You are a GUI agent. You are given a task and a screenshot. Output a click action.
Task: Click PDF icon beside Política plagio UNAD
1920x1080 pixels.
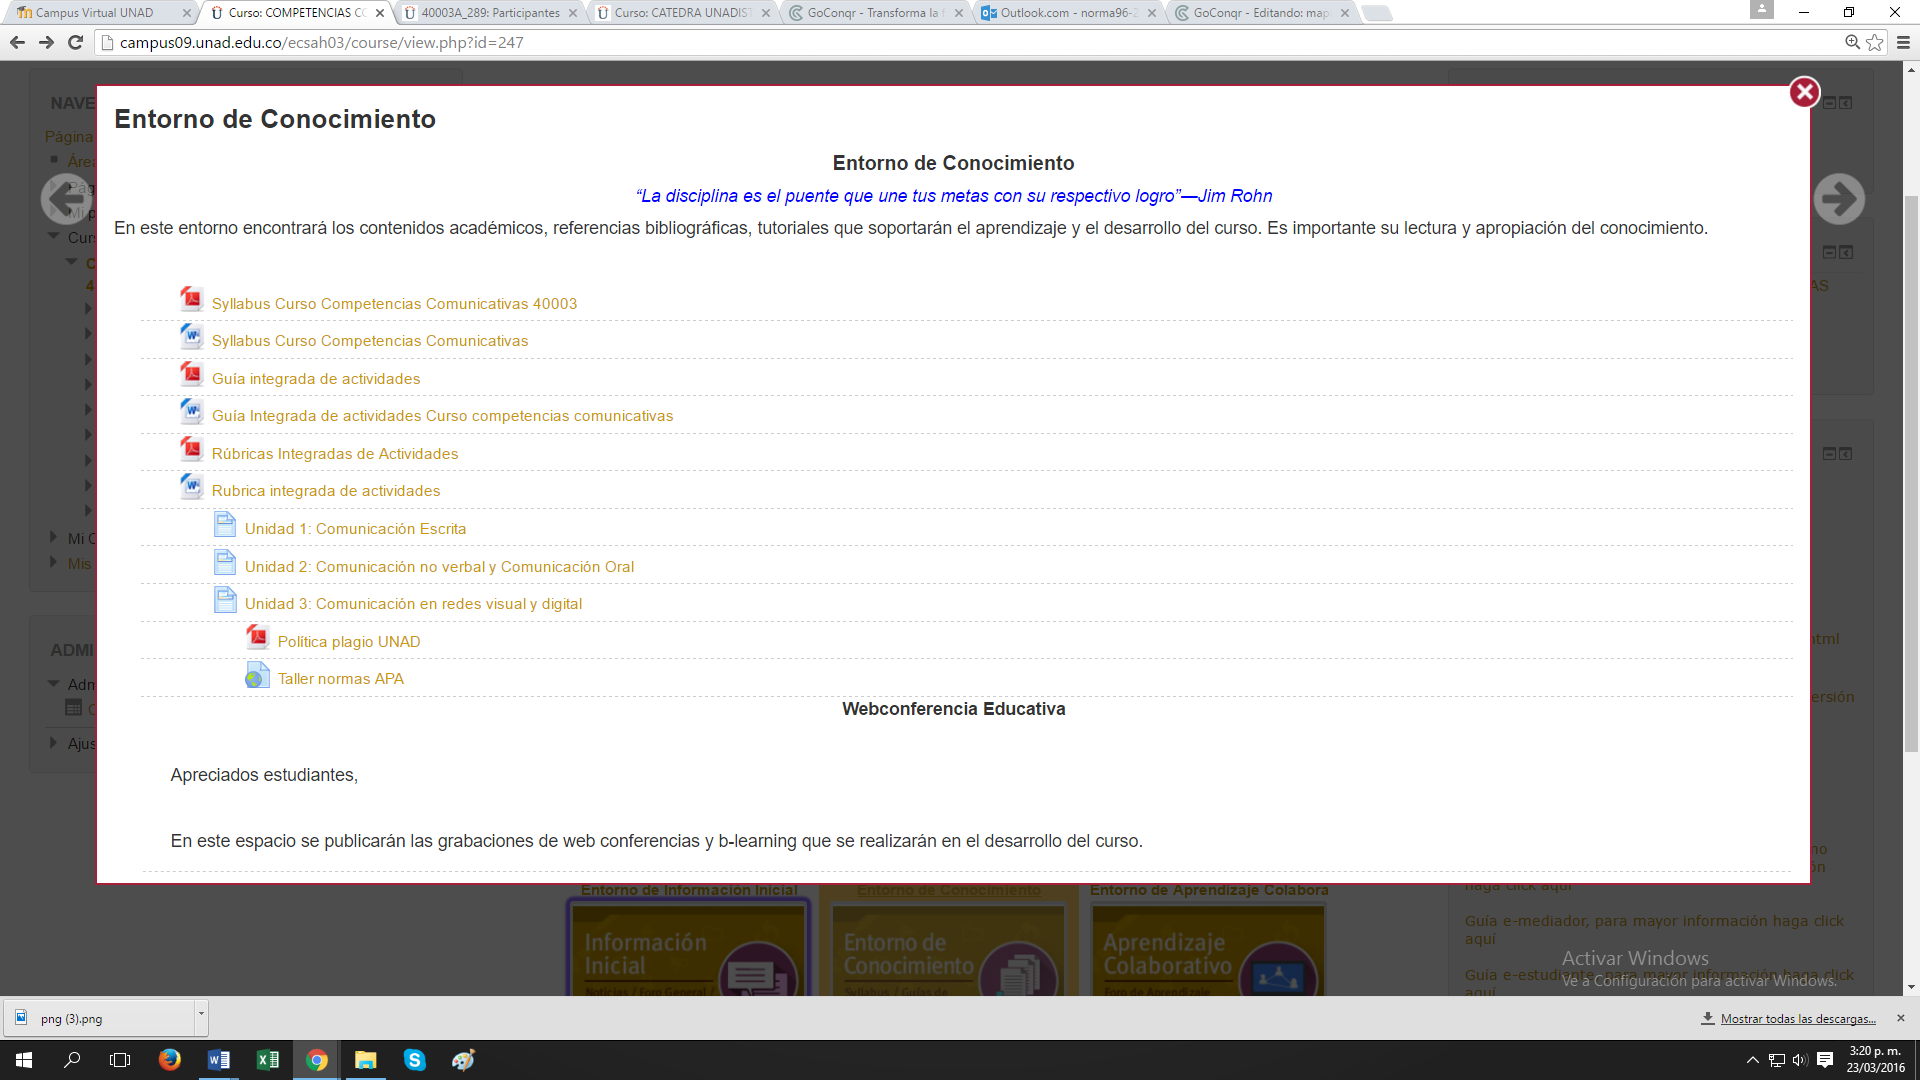257,637
